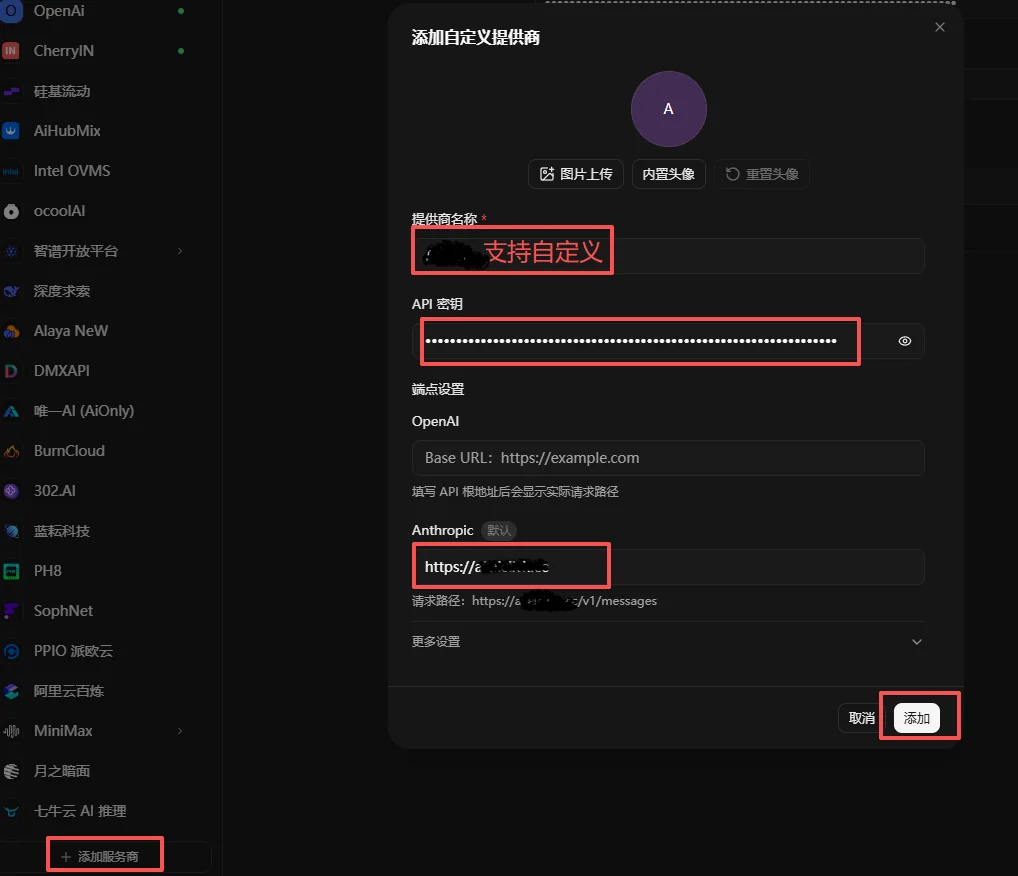1018x876 pixels.
Task: Click 添加 to add the provider
Action: tap(916, 718)
